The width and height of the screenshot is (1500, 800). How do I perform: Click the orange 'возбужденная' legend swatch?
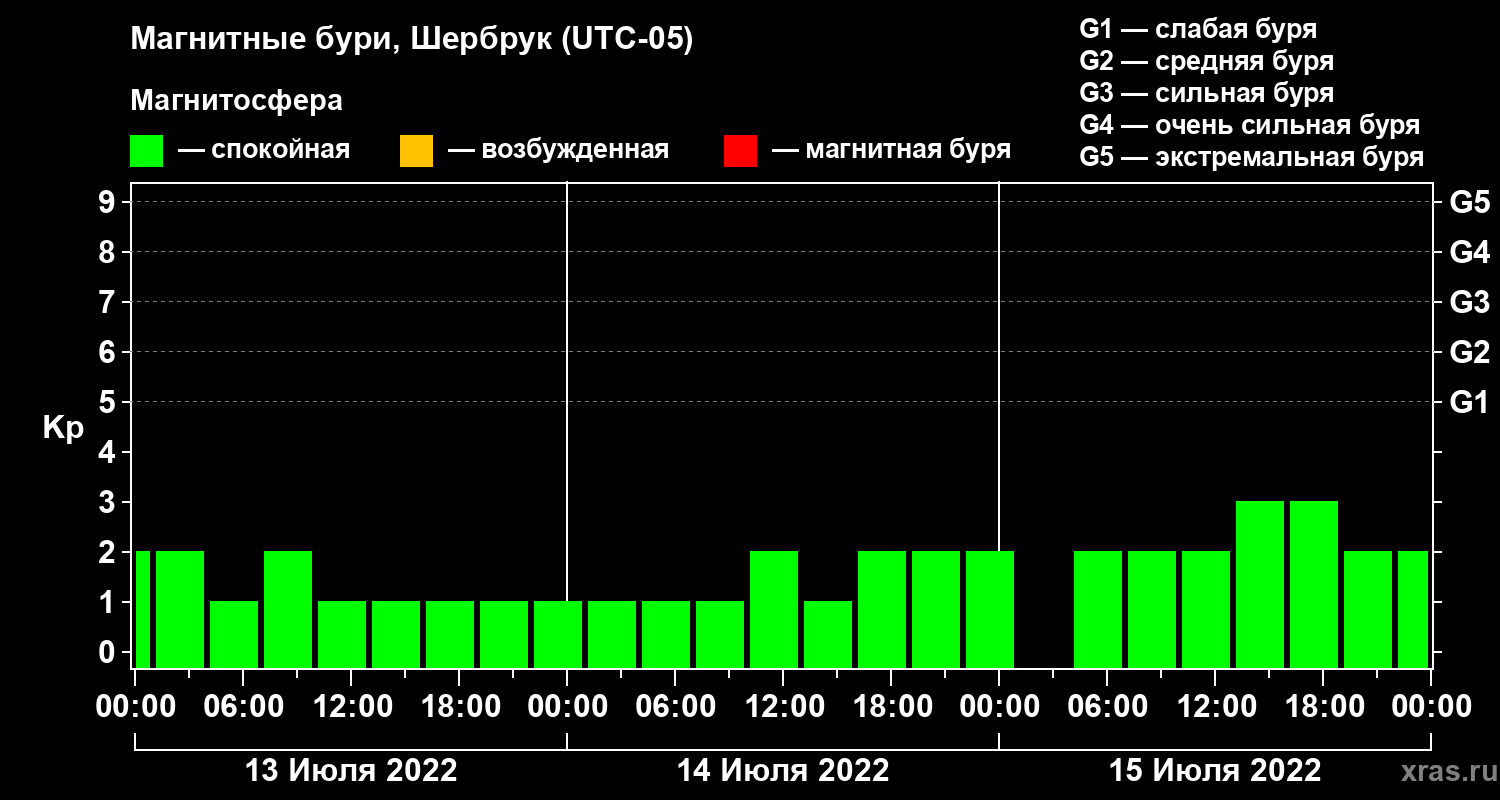point(416,151)
